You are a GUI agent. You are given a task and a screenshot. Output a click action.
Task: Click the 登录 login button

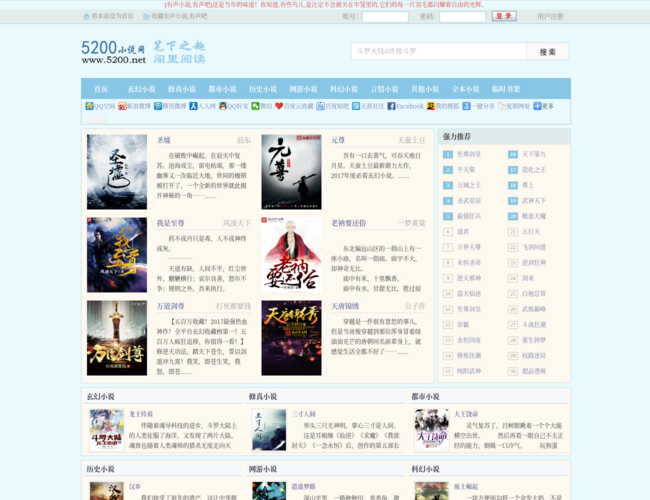(504, 16)
